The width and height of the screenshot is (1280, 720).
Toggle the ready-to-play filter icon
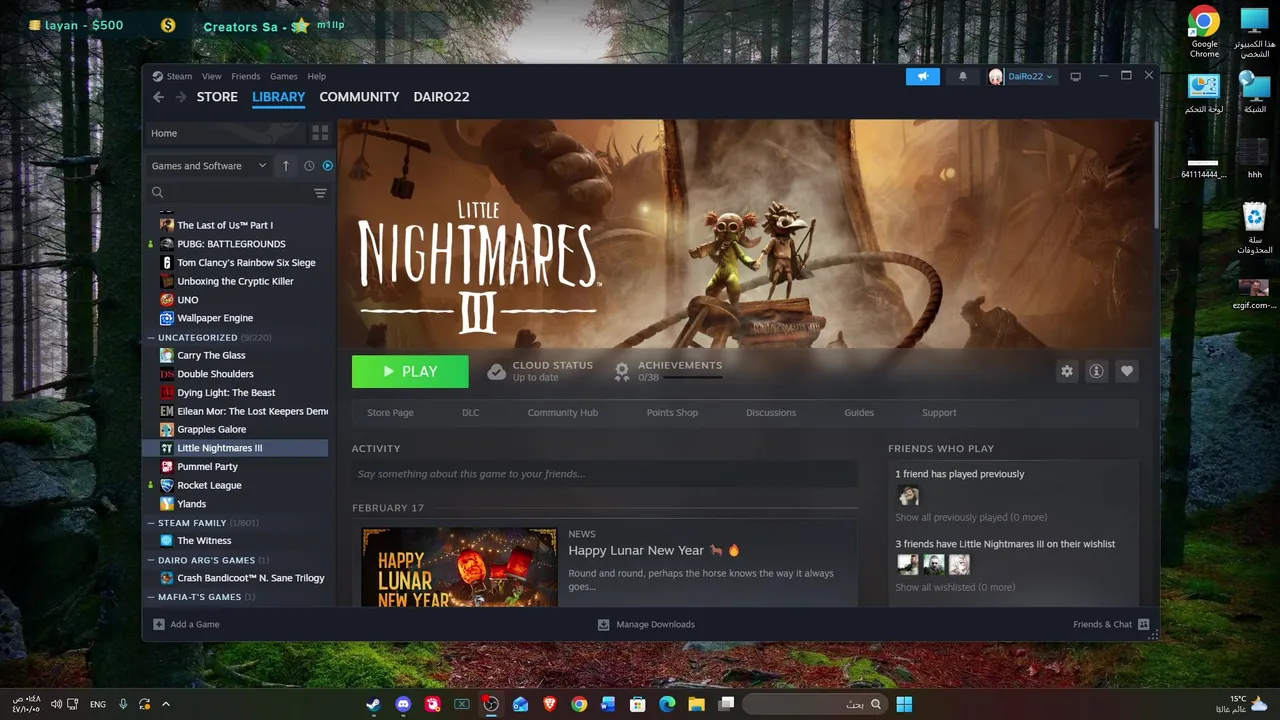(327, 166)
